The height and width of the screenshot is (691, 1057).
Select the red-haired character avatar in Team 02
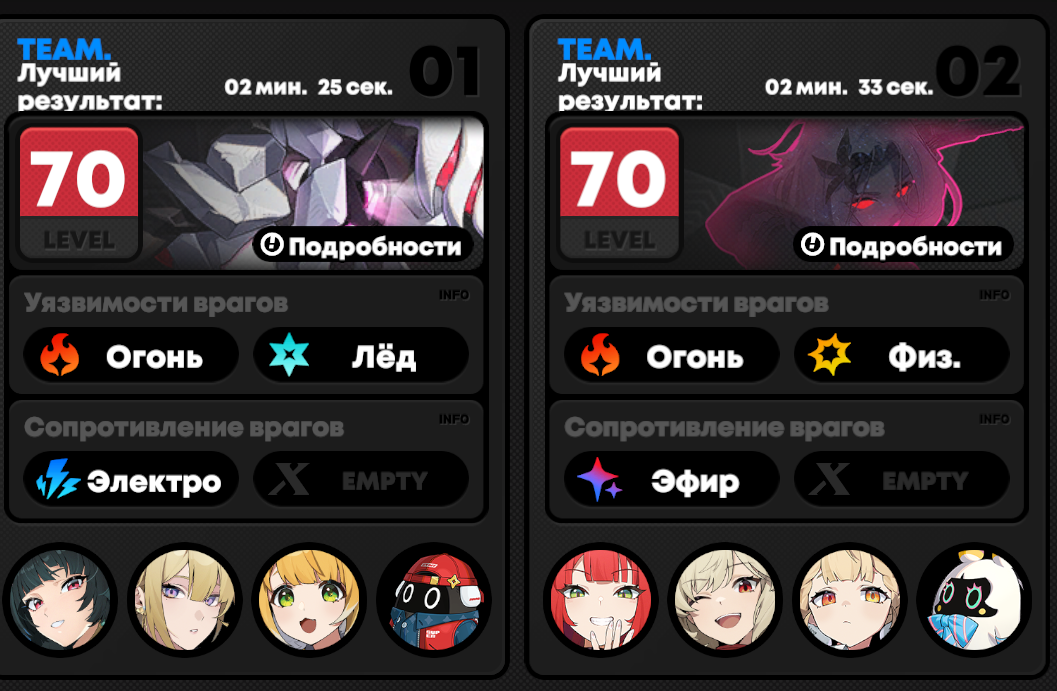601,599
